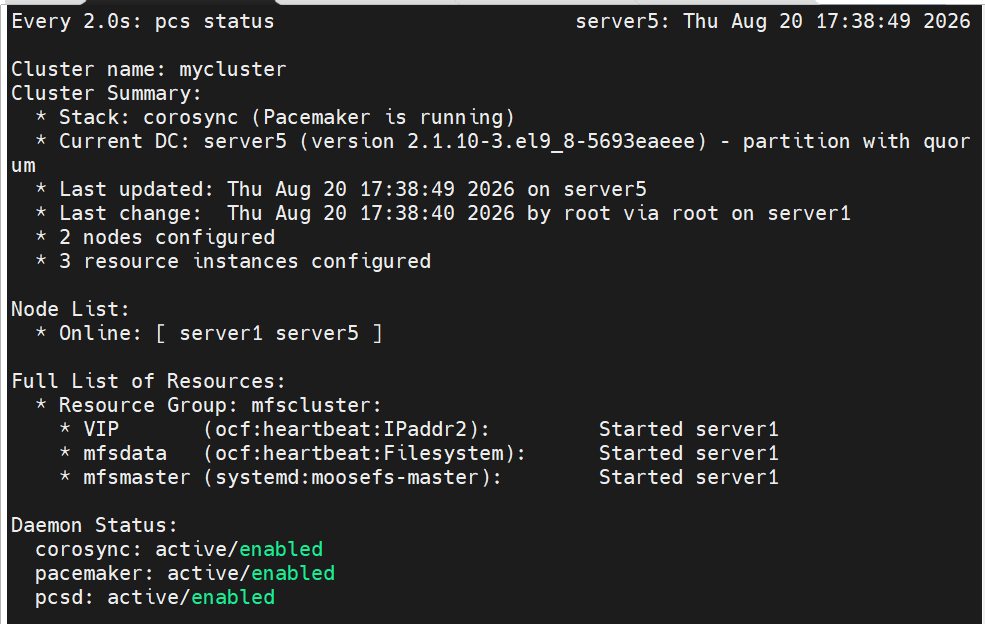Screen dimensions: 985x624
Task: Click the mfsmaster moosefs-master resource row
Action: [419, 478]
